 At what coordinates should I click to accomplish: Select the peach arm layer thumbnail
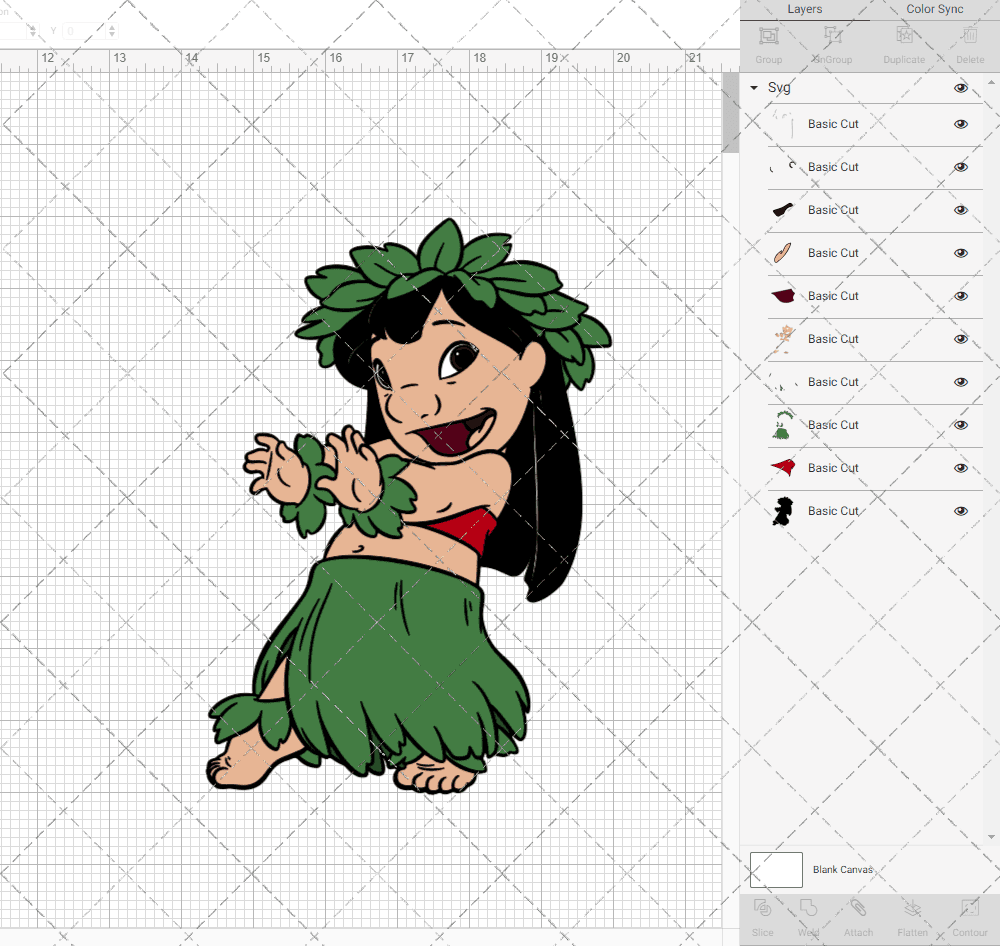(783, 253)
